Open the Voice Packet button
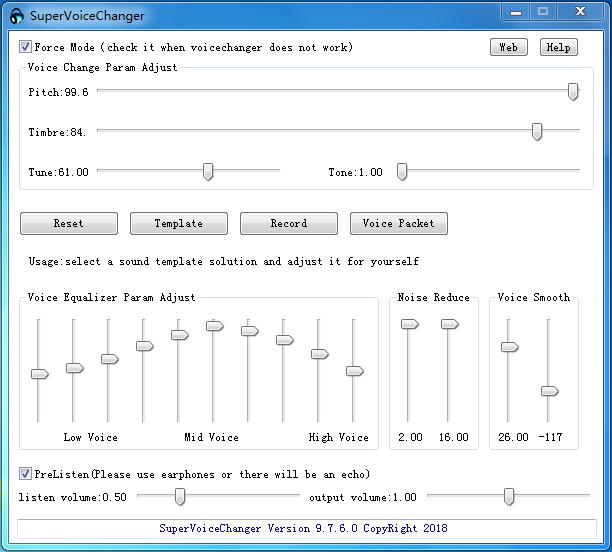 click(398, 223)
